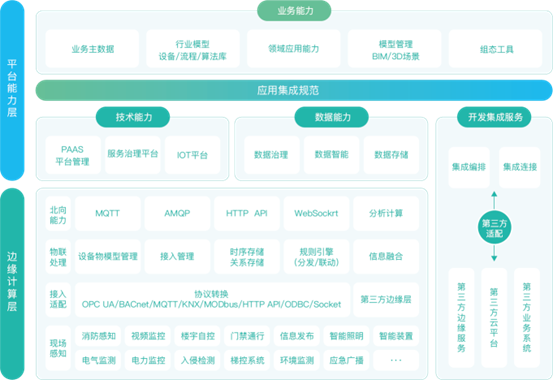
Task: Select the 接入适配 row label
Action: coord(58,300)
